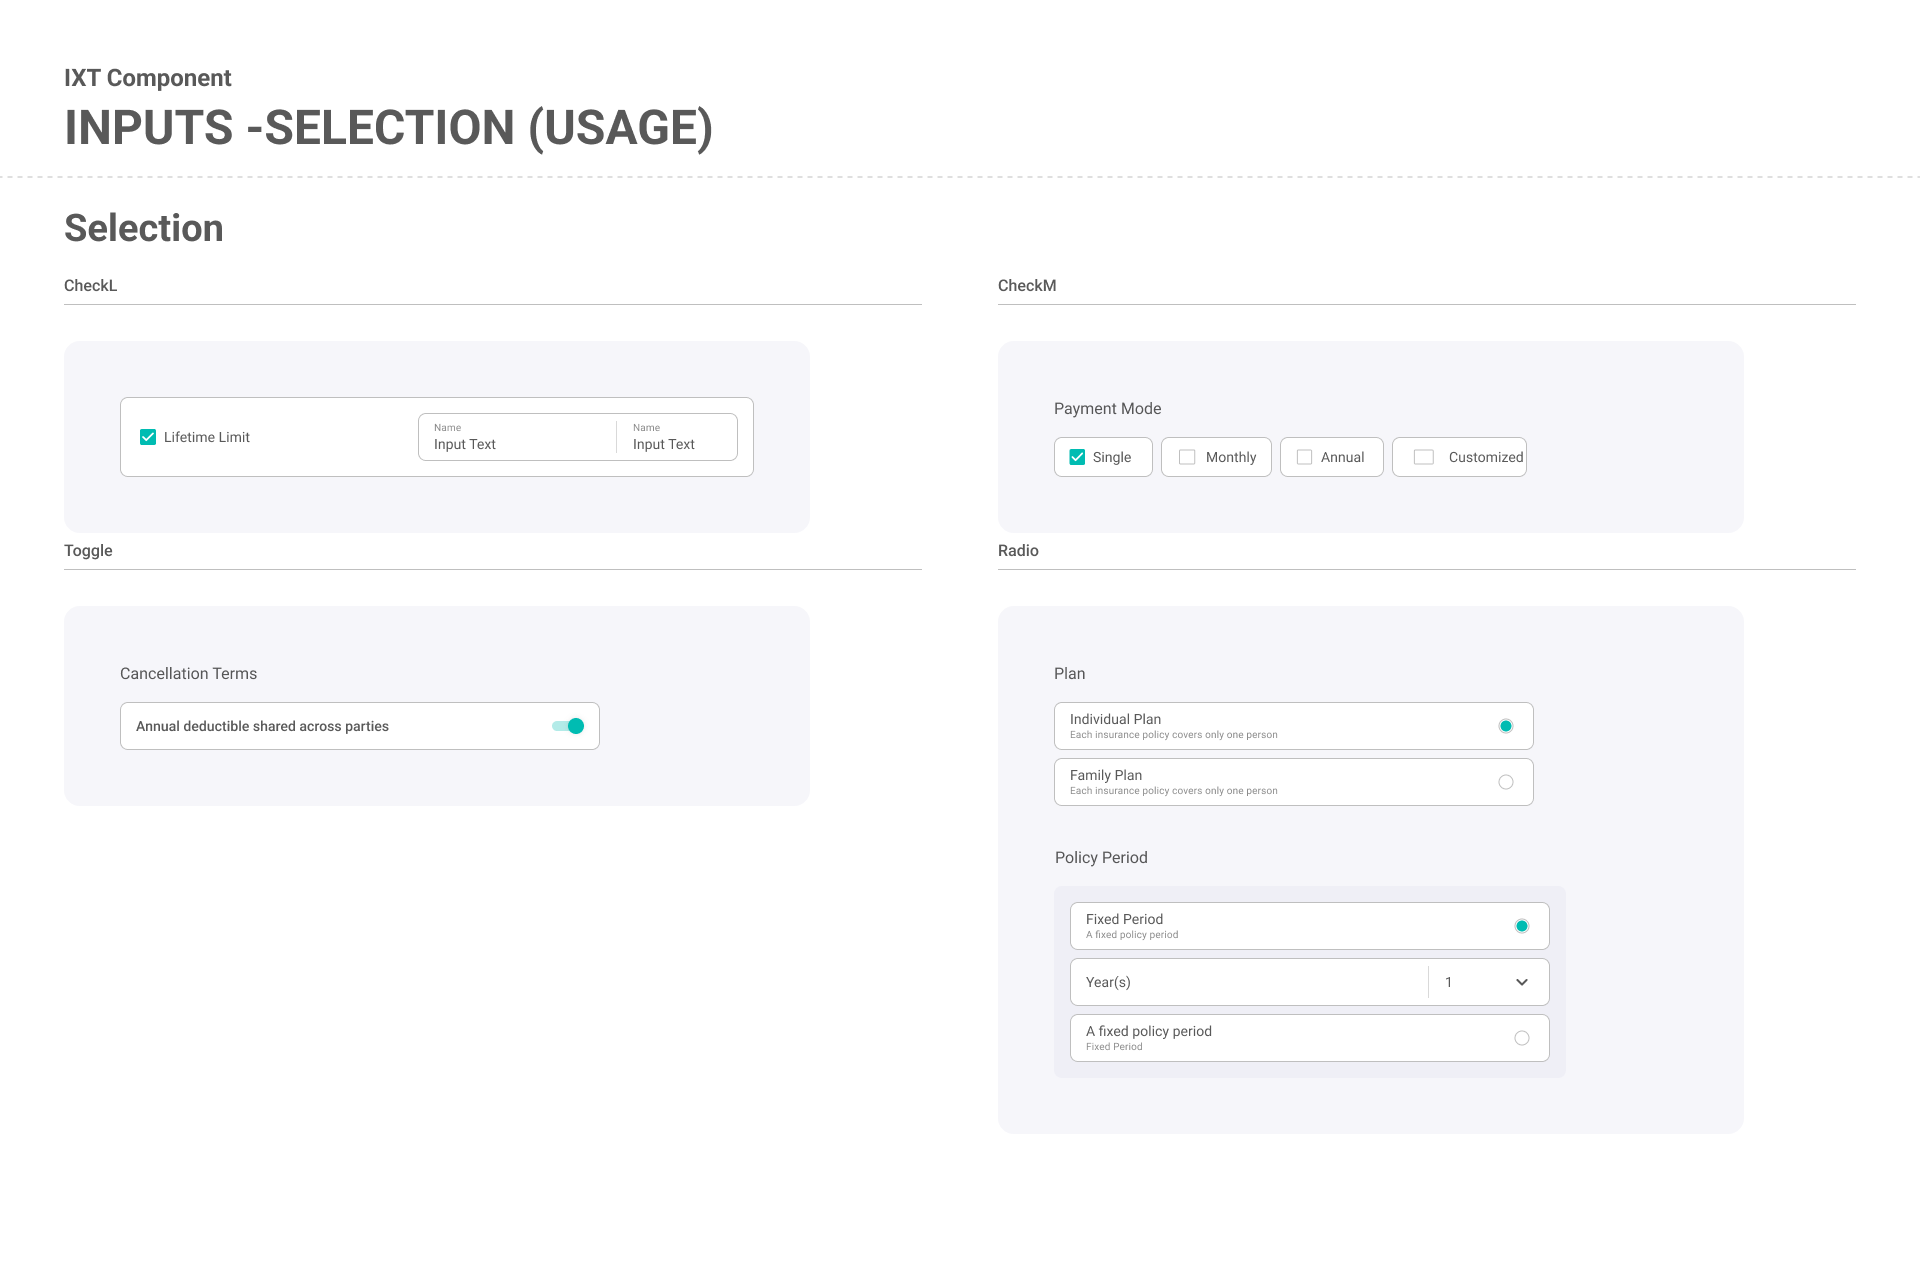This screenshot has width=1920, height=1268.
Task: Check the Monthly payment mode checkbox
Action: pos(1187,457)
